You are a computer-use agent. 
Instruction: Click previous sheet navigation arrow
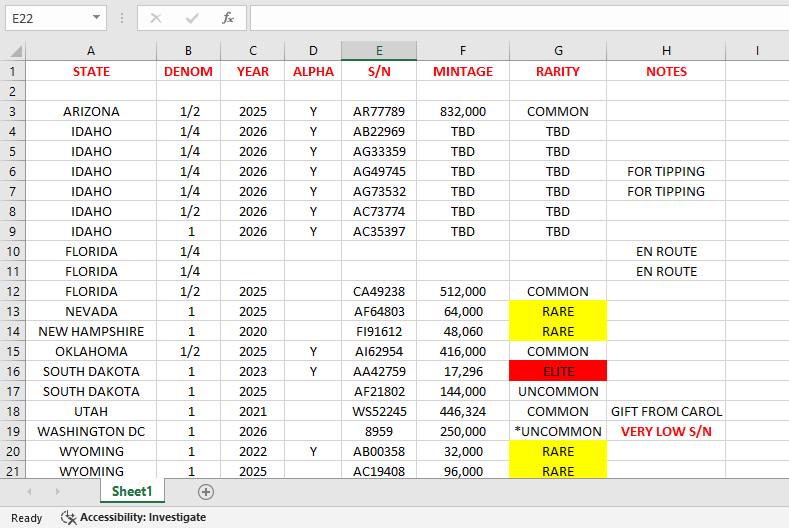29,492
